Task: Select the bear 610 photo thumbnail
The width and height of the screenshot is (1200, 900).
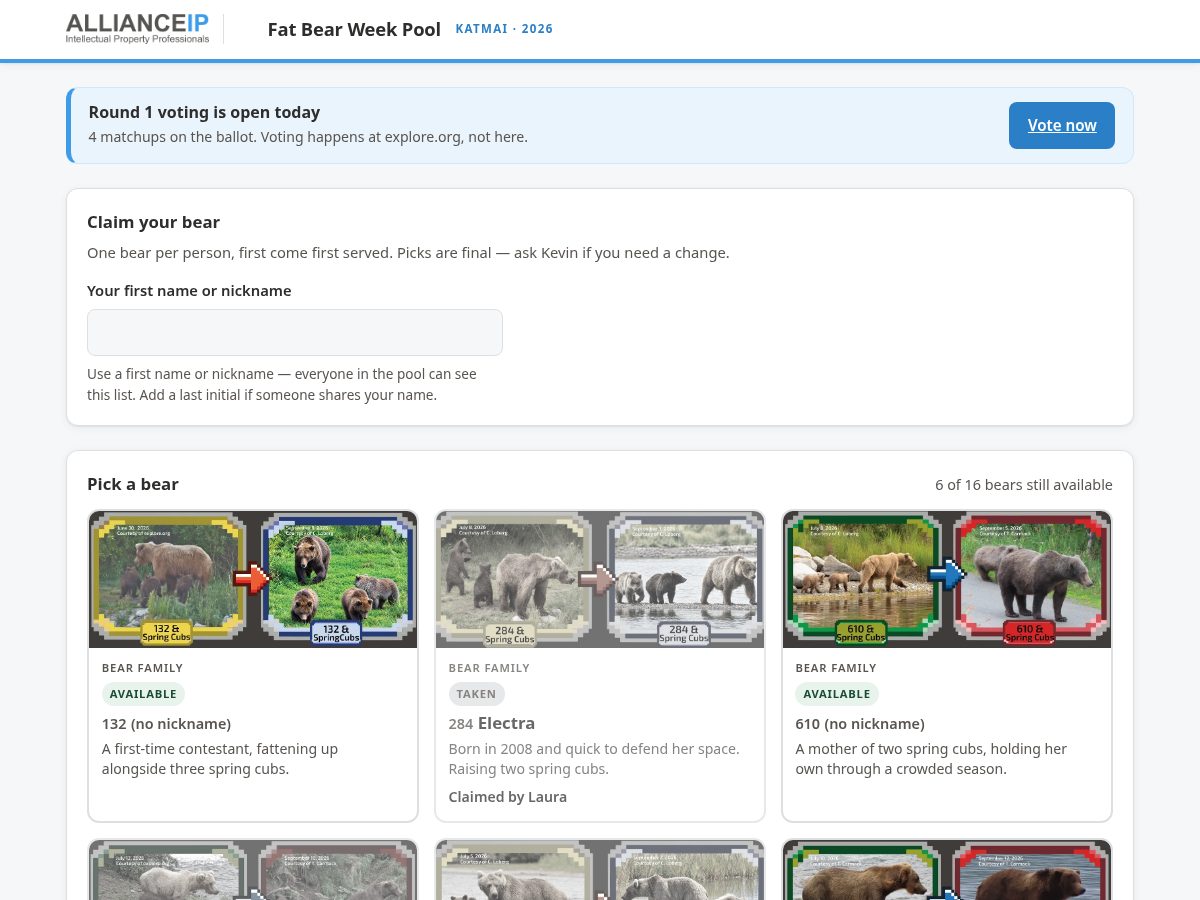Action: pyautogui.click(x=947, y=580)
